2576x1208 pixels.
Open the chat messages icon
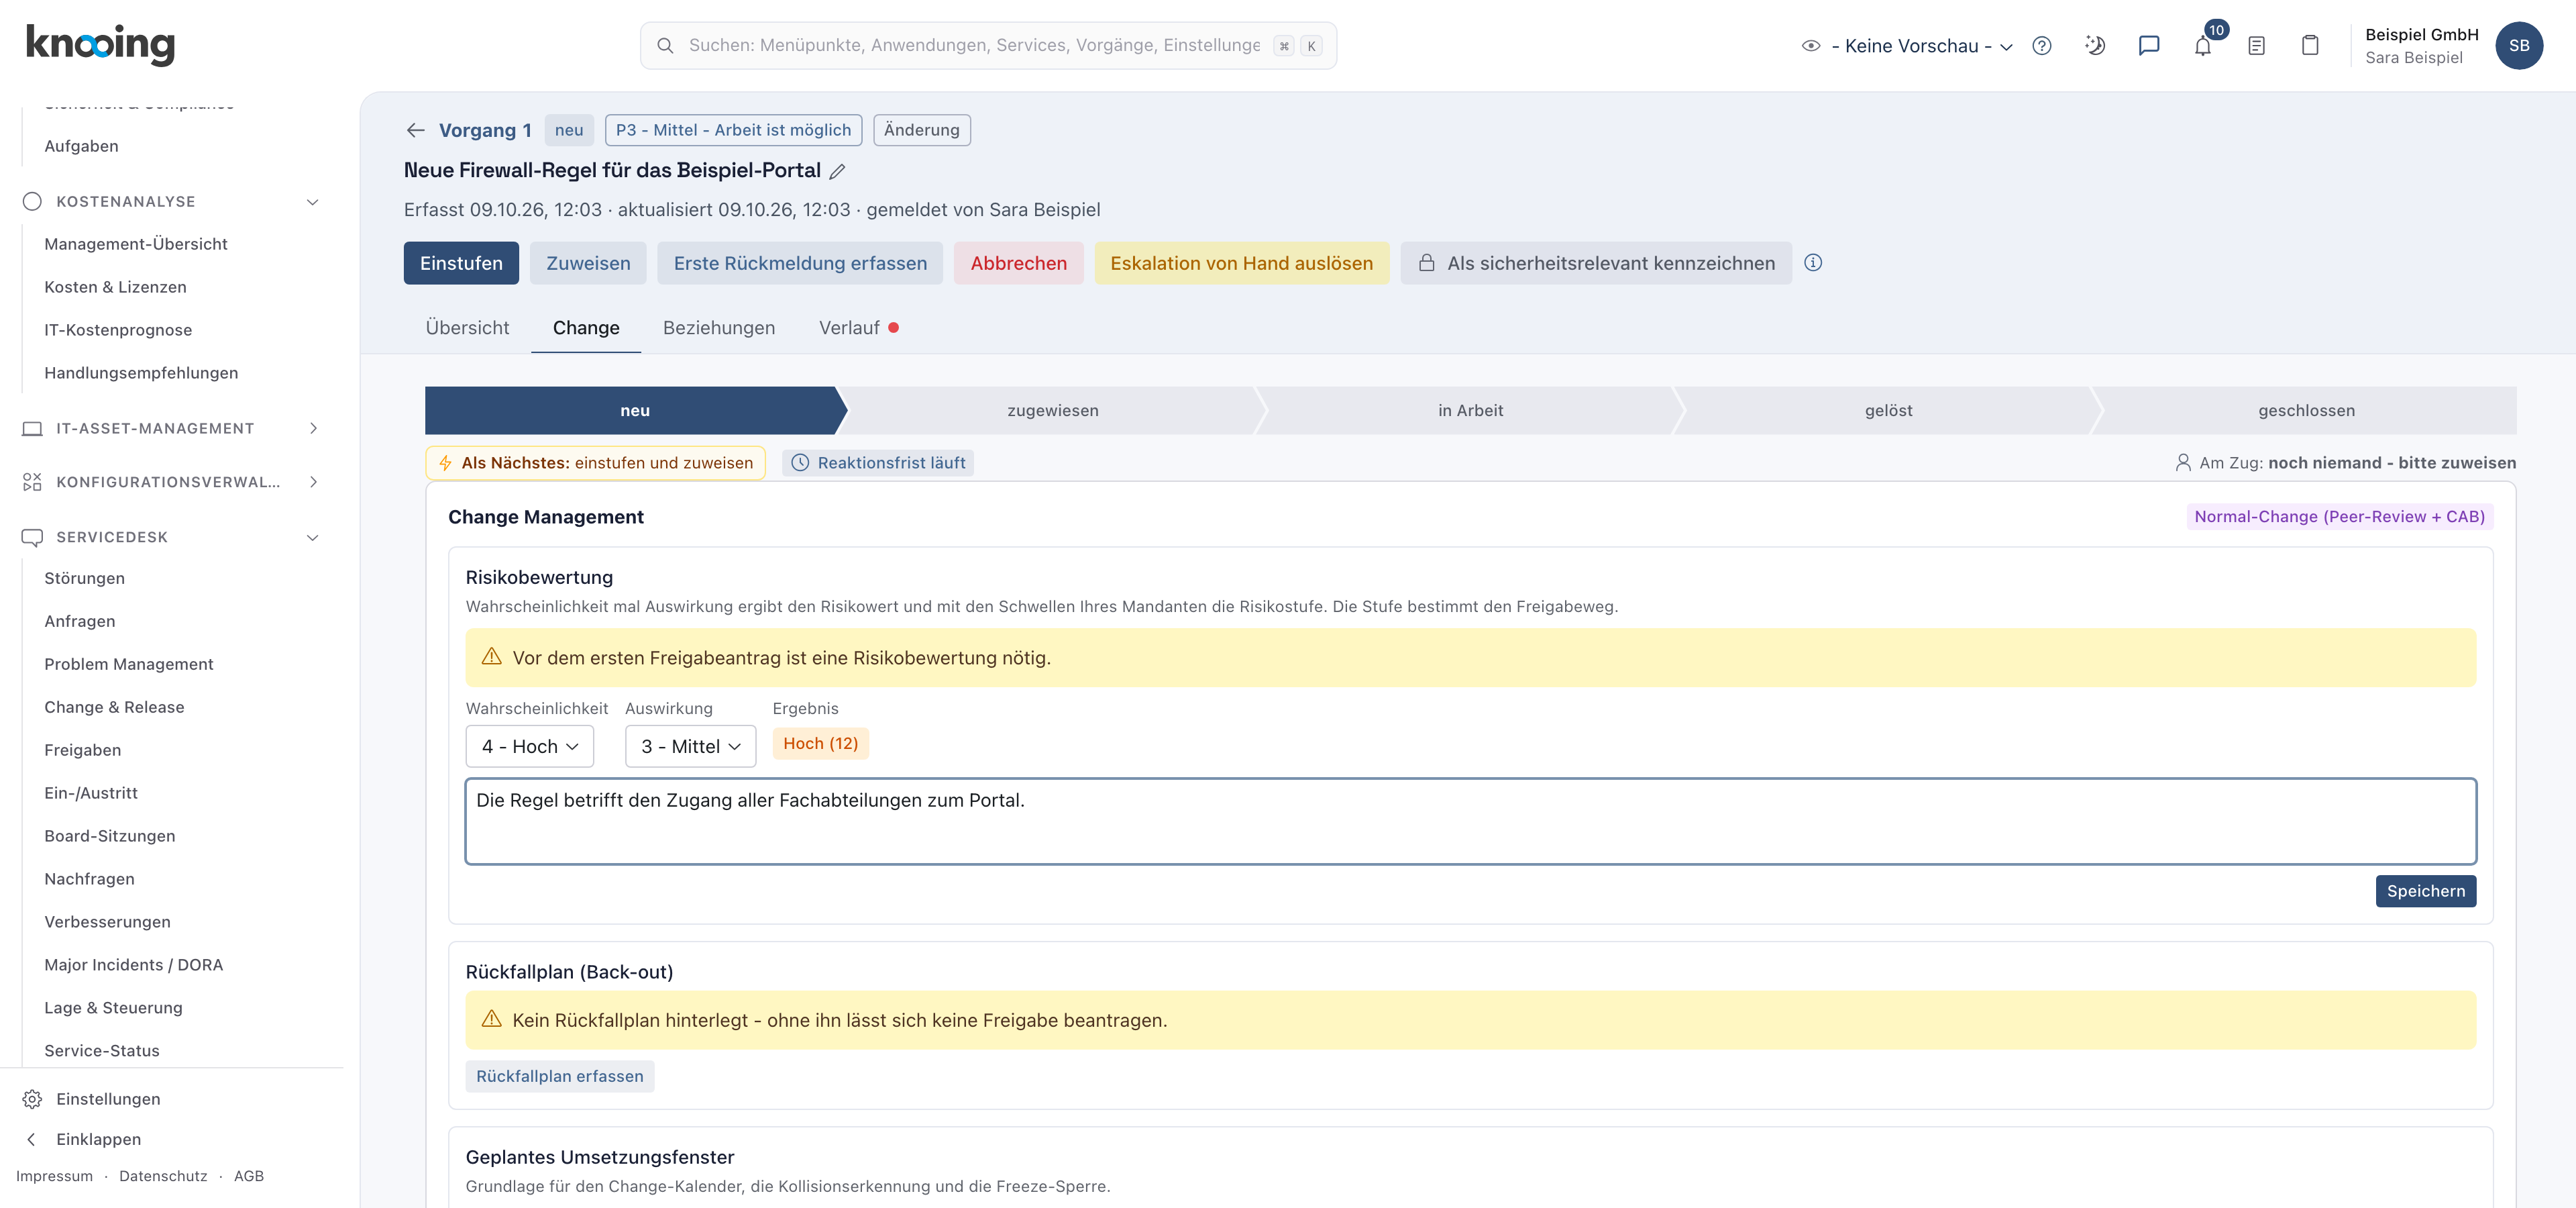[2148, 46]
